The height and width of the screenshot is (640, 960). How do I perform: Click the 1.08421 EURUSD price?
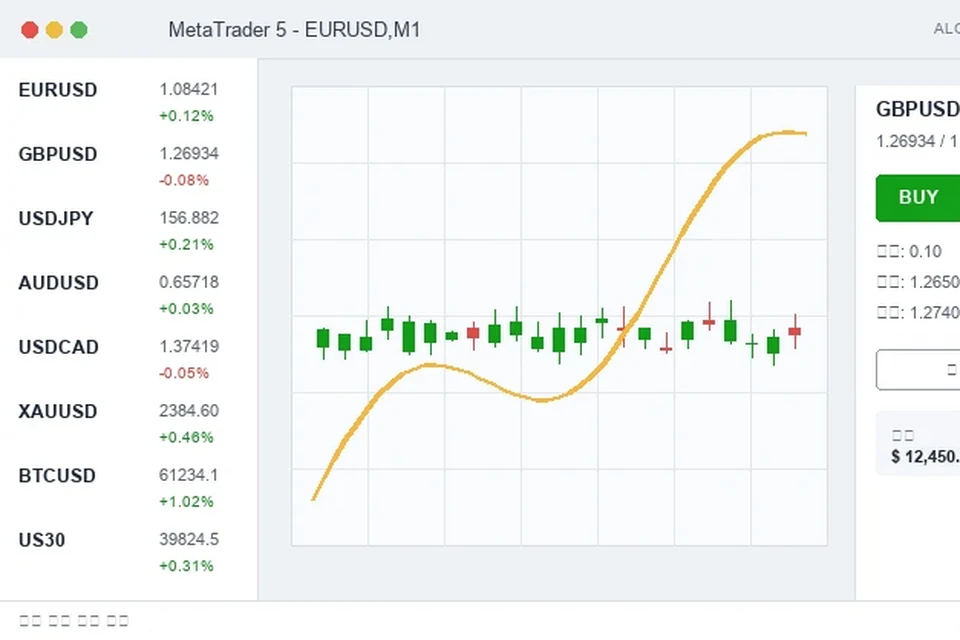(189, 89)
